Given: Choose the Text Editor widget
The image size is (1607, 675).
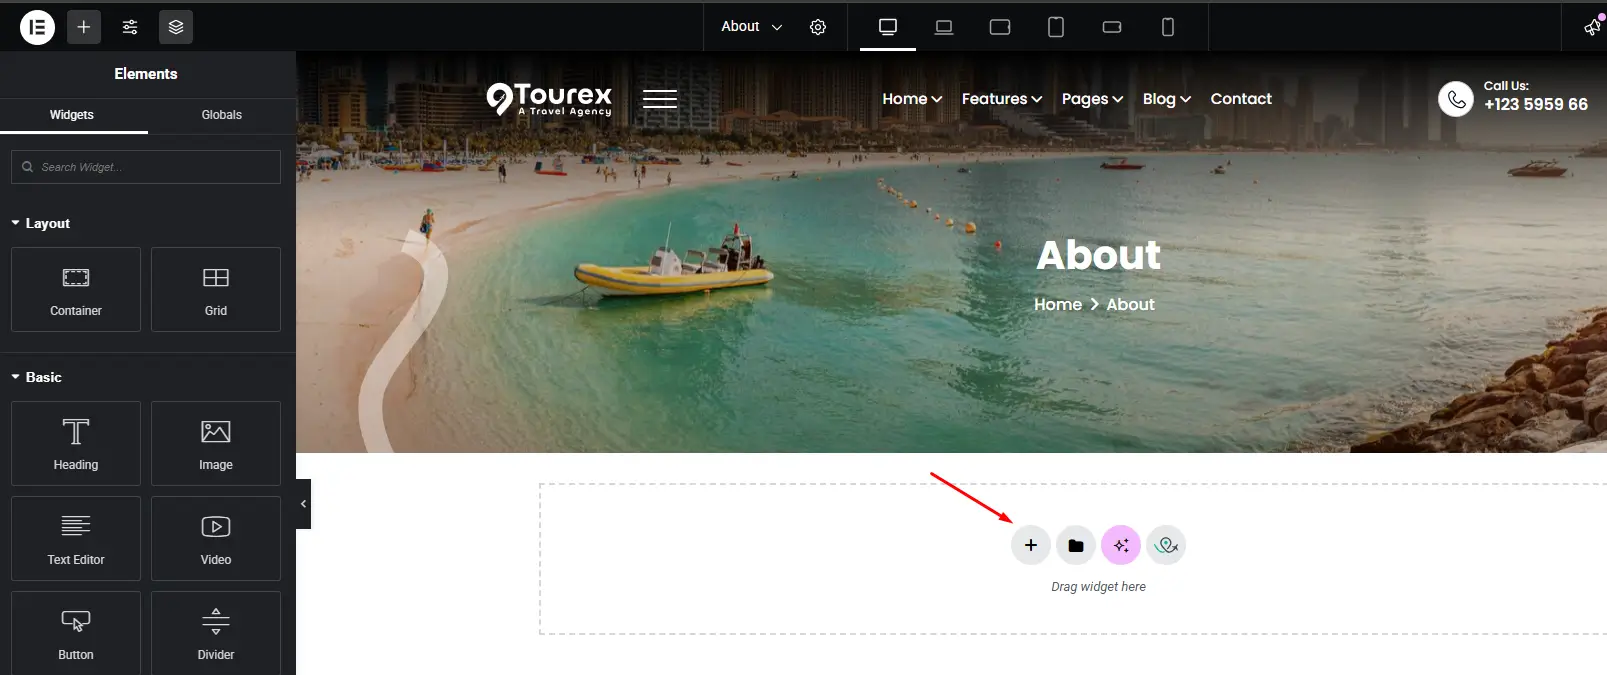Looking at the screenshot, I should 76,539.
